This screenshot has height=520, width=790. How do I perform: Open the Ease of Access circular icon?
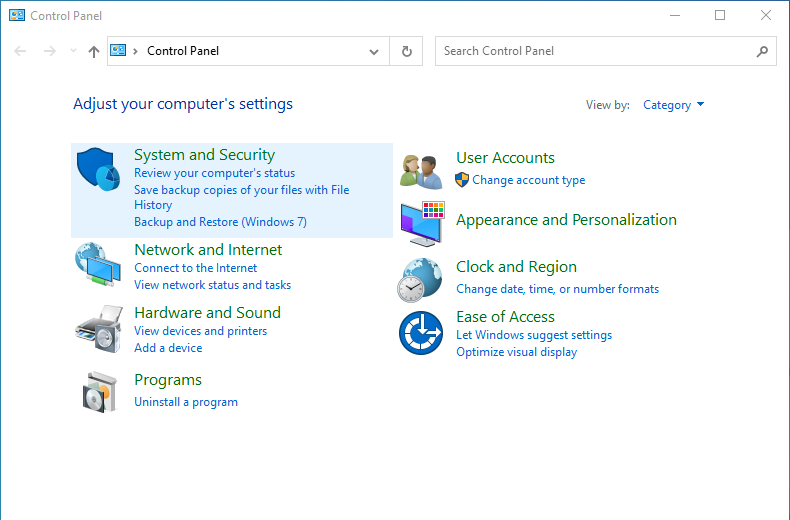coord(421,333)
